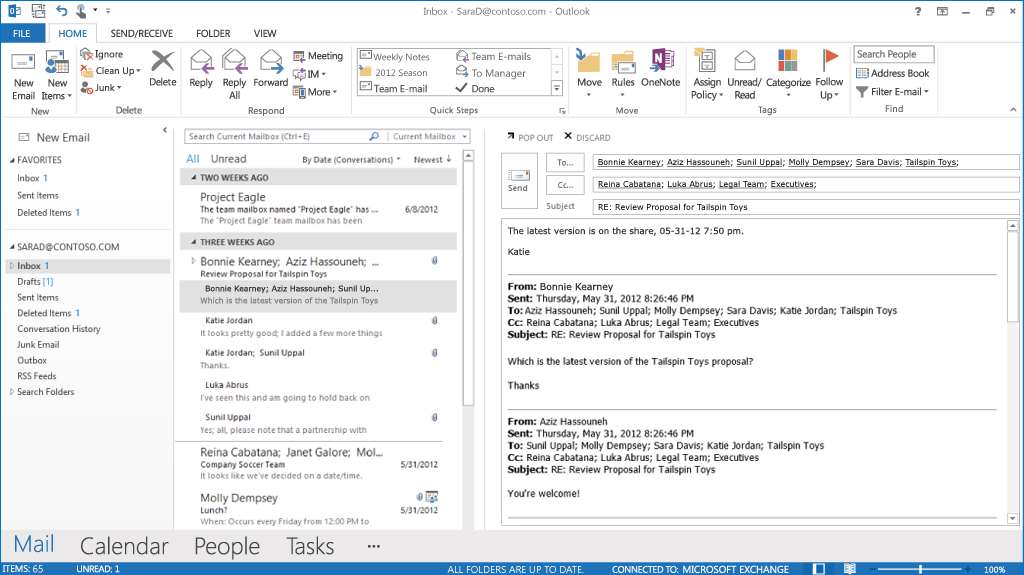Viewport: 1024px width, 575px height.
Task: Click the Search Current Mailbox field
Action: point(277,137)
